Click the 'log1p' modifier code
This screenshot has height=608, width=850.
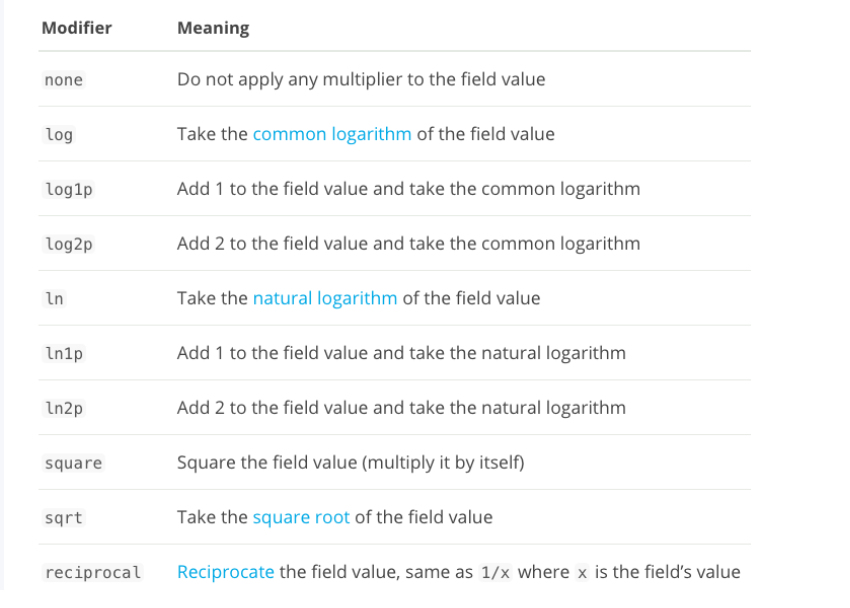[68, 189]
